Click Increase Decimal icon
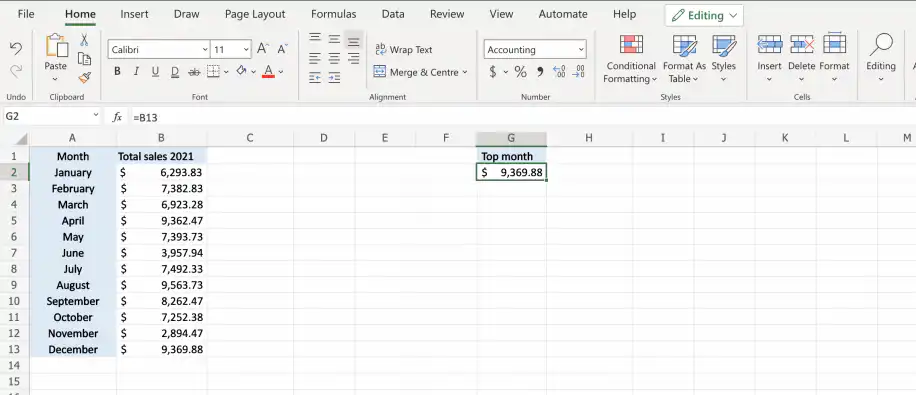Viewport: 916px width, 395px height. point(559,72)
